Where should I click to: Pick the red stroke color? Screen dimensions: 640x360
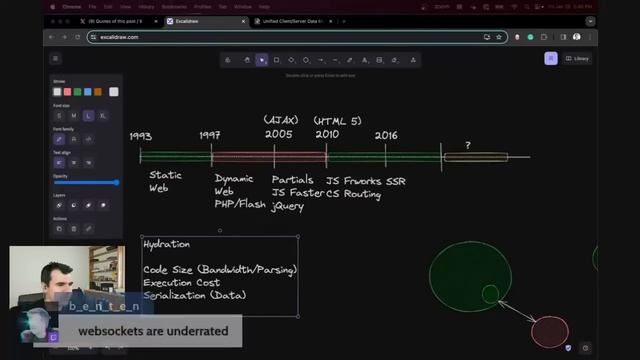67,92
